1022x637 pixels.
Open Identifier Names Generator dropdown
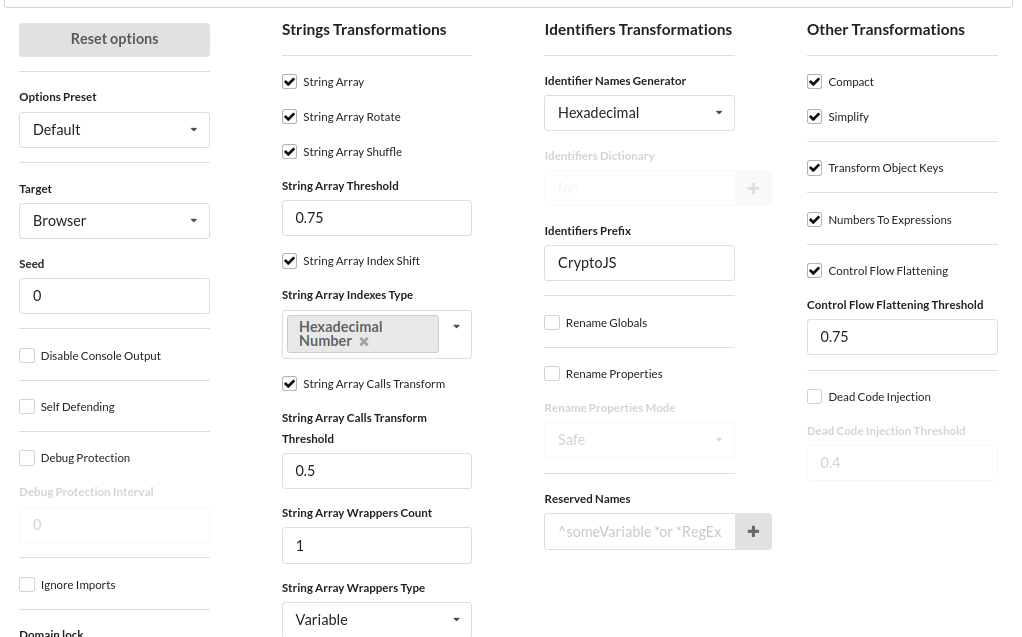coord(639,113)
